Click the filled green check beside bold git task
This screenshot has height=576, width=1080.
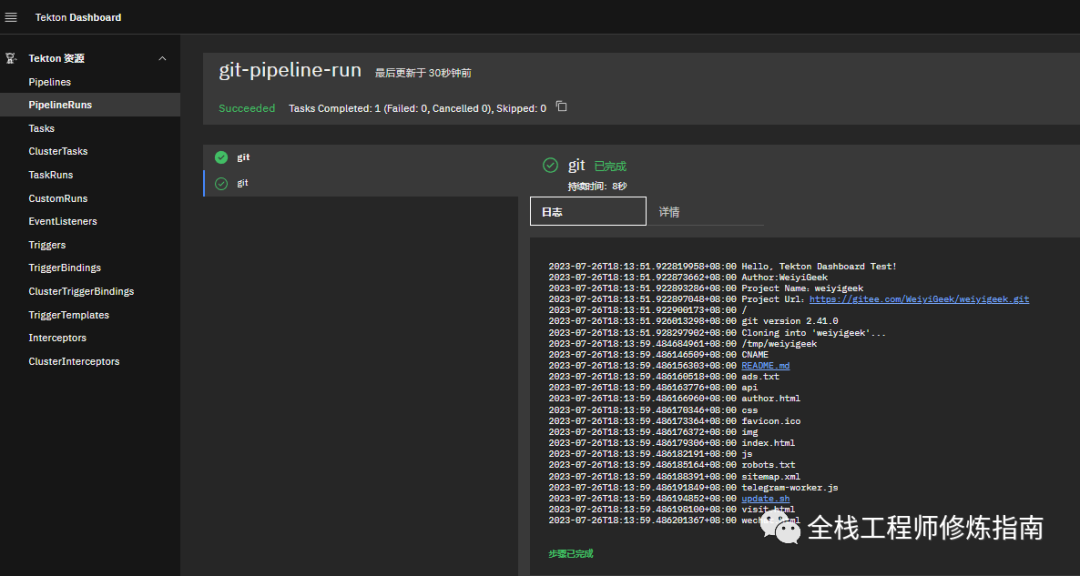tap(221, 158)
